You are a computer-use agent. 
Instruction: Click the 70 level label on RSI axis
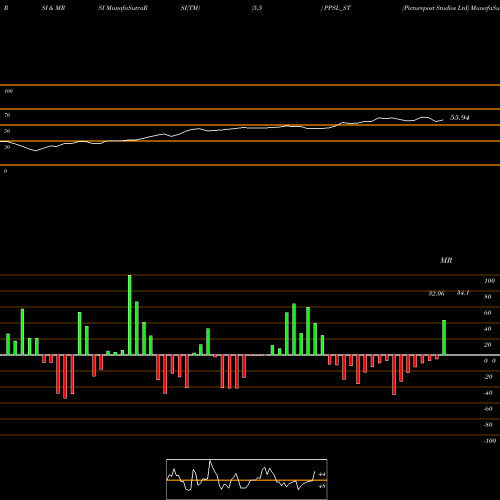[x=7, y=115]
